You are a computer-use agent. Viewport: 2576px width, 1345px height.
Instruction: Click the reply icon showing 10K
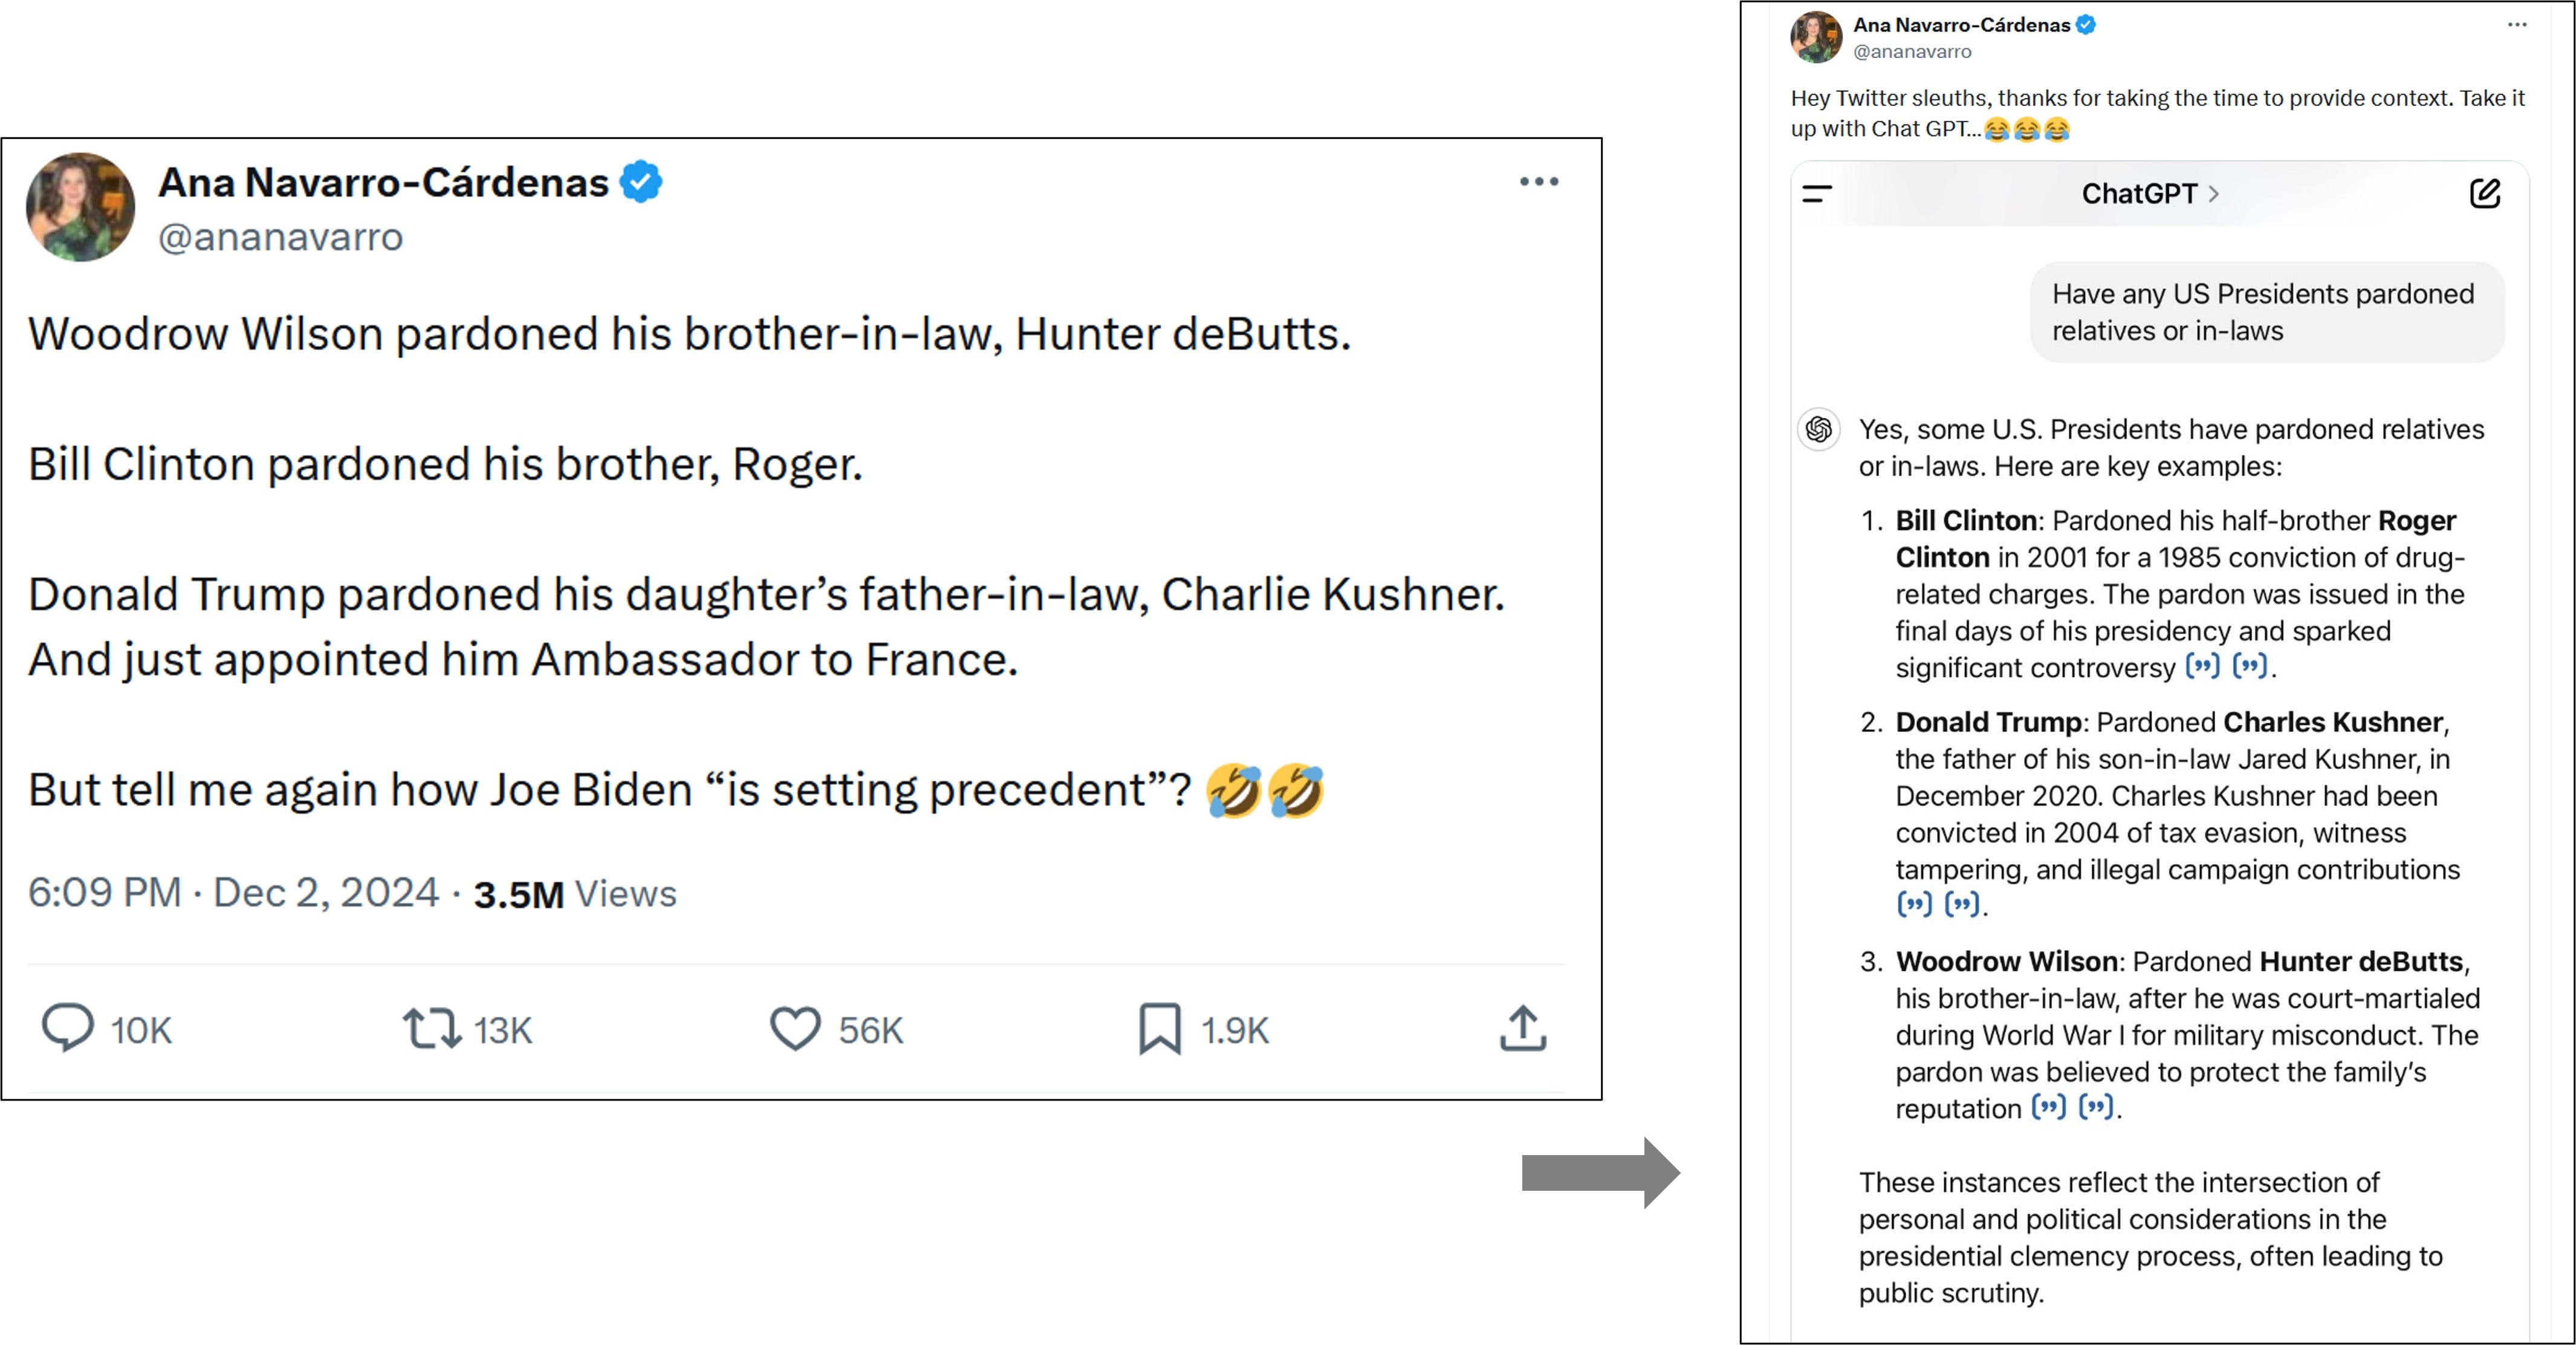coord(67,1028)
